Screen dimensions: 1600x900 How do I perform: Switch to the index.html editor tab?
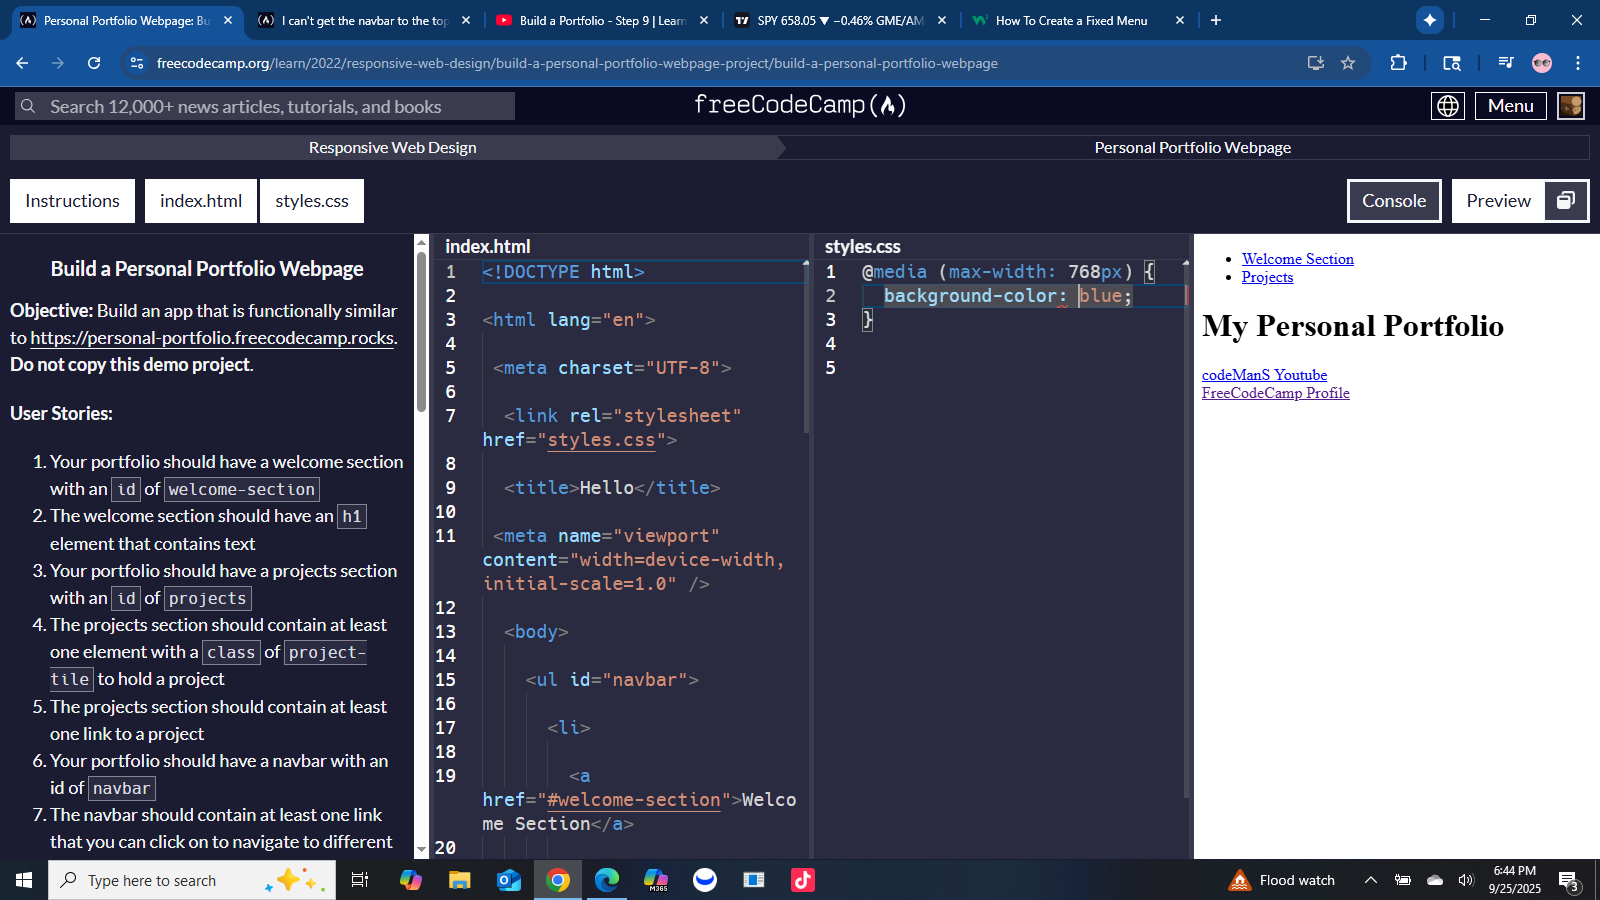point(200,200)
